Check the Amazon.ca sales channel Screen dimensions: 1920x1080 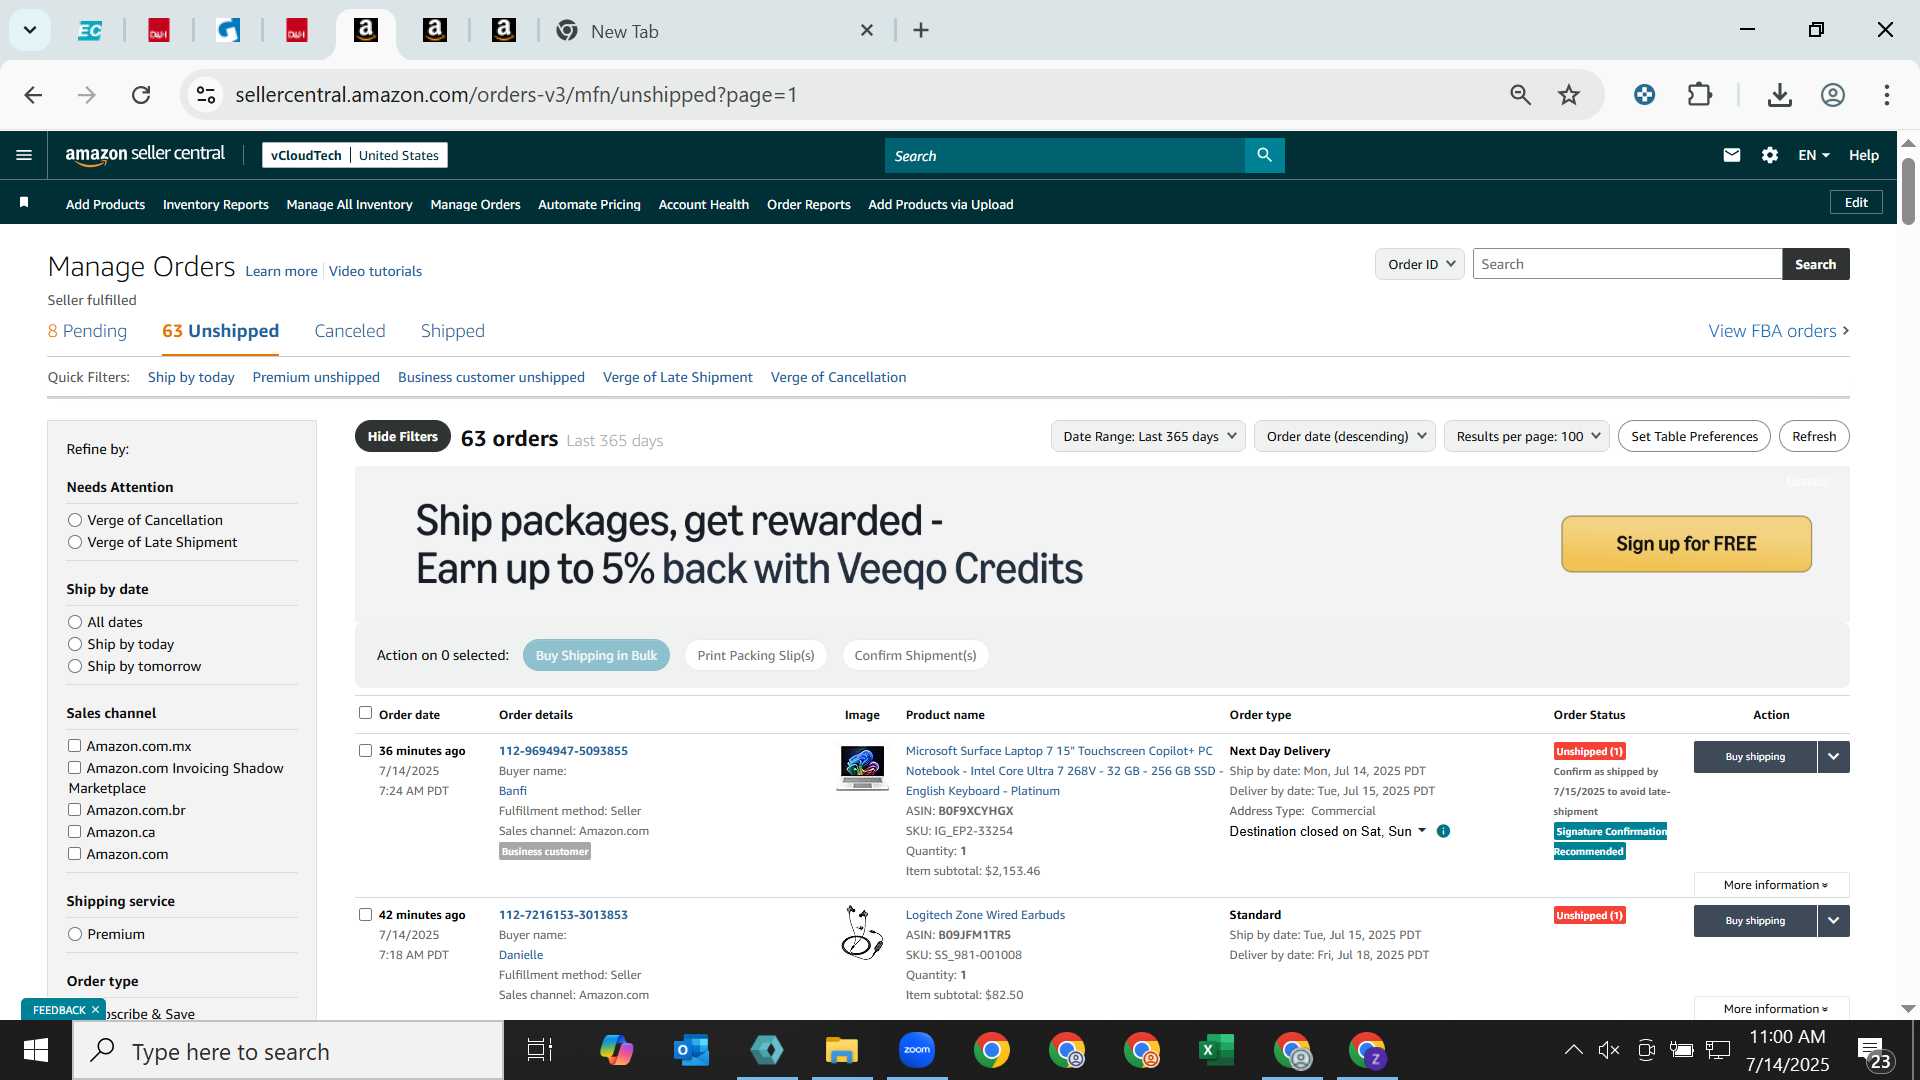tap(74, 832)
